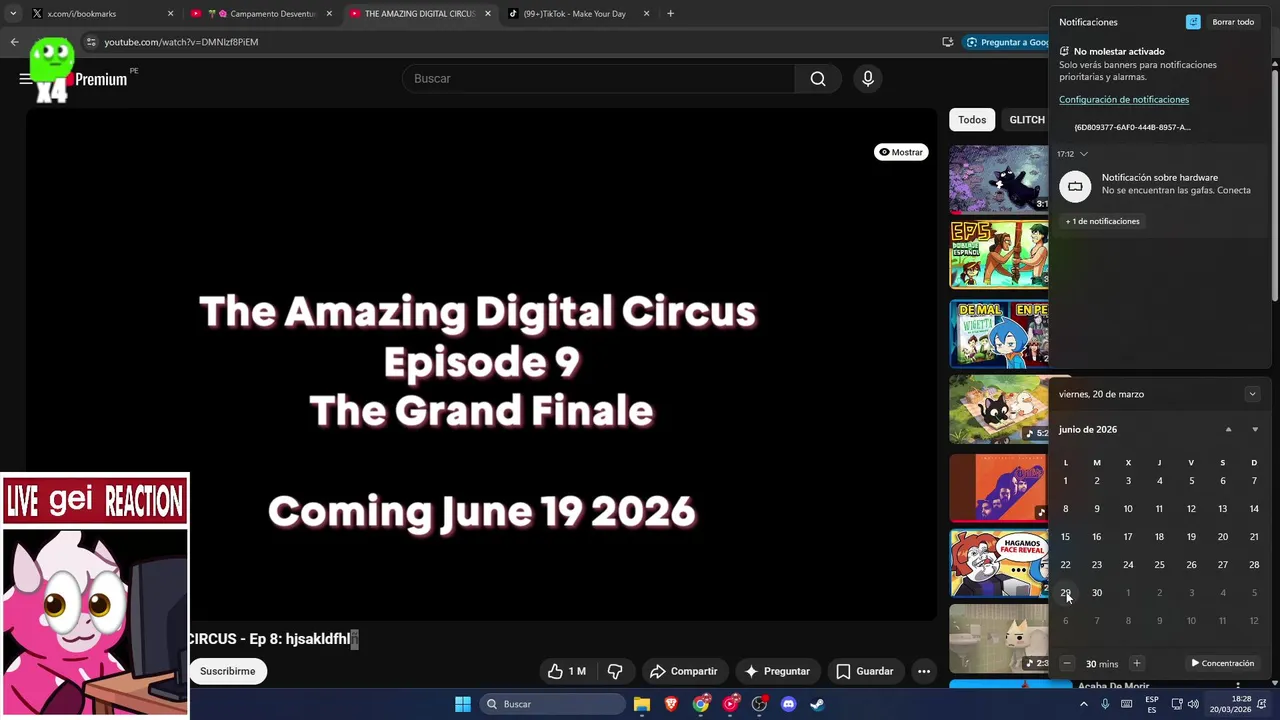This screenshot has height=720, width=1280.
Task: Collapse the 17:12 notification group chevron
Action: 1083,154
